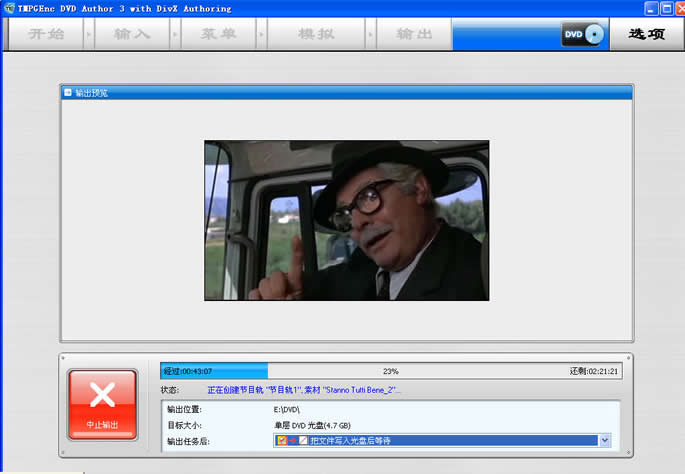Click the arrow after the 菜单 step

261,34
